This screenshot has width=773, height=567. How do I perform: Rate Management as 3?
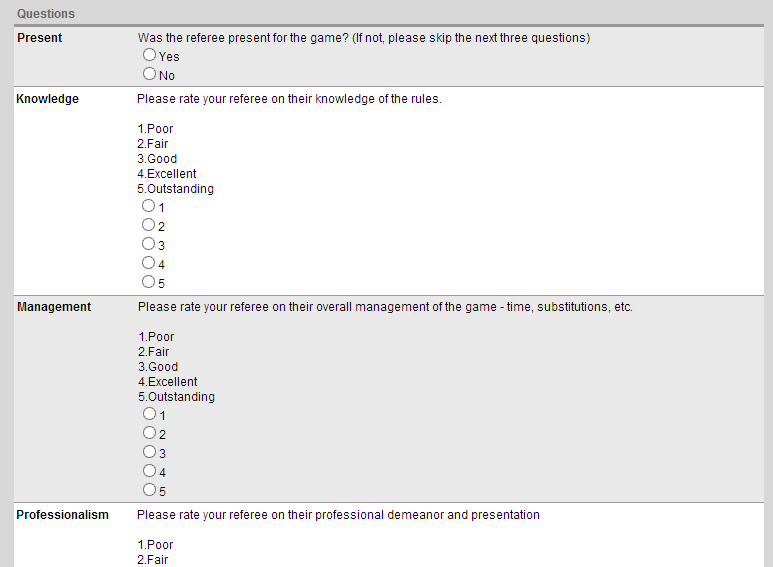(x=149, y=452)
